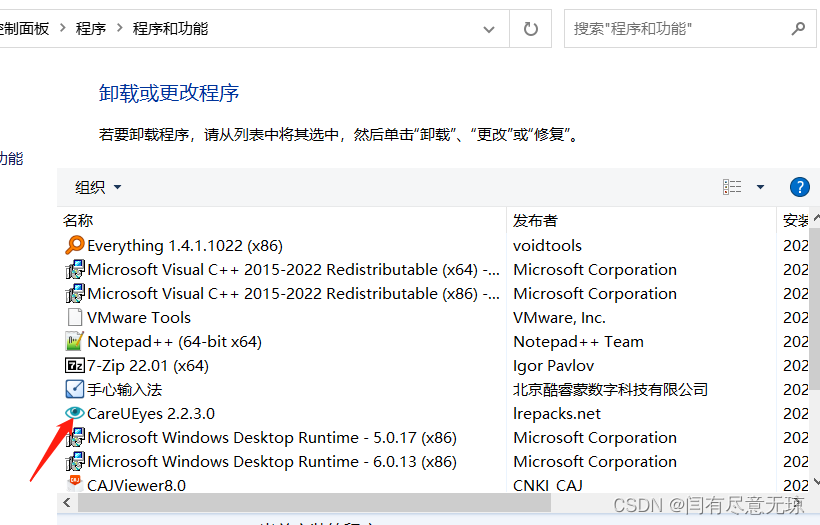This screenshot has height=525, width=820.
Task: Click publisher Notepad++ Team
Action: tap(578, 341)
